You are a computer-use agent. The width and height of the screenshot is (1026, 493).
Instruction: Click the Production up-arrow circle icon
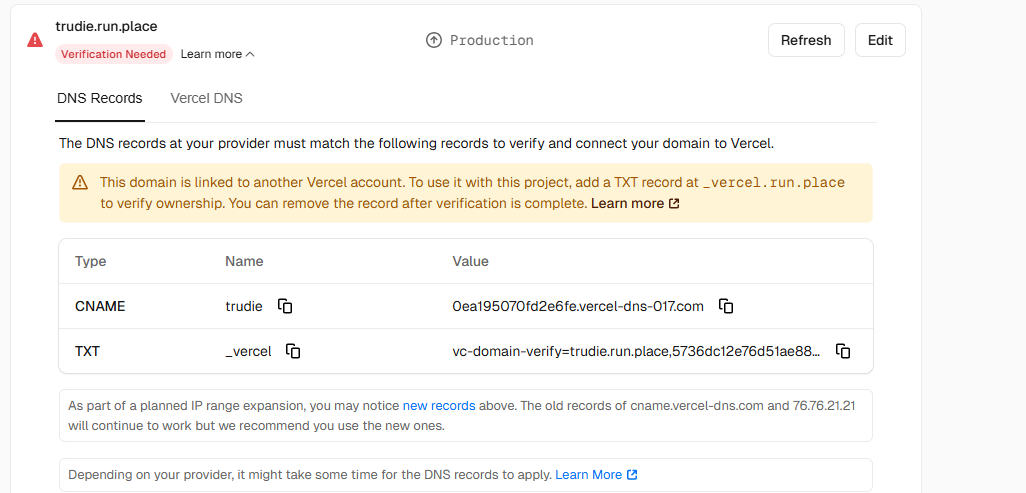[x=434, y=40]
